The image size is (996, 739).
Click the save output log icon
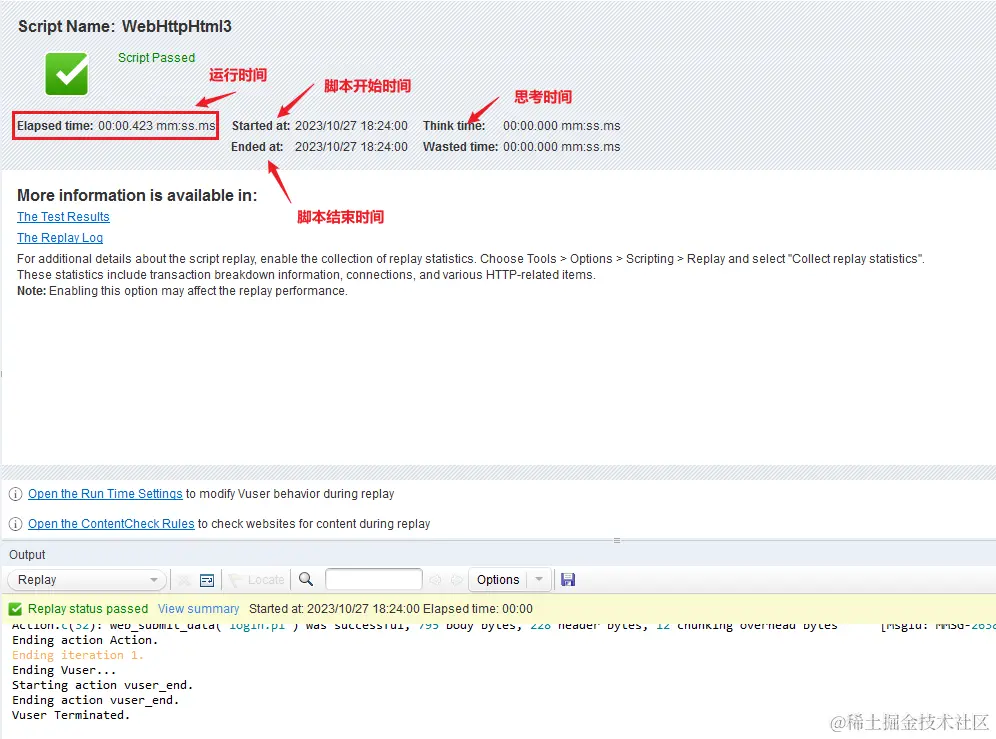pos(568,580)
